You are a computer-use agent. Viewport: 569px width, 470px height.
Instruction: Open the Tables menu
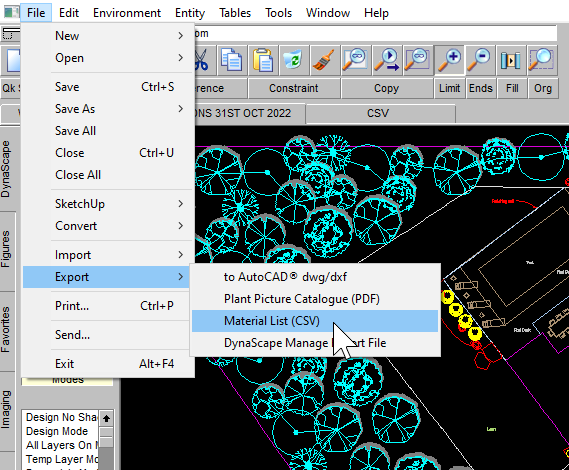point(235,13)
